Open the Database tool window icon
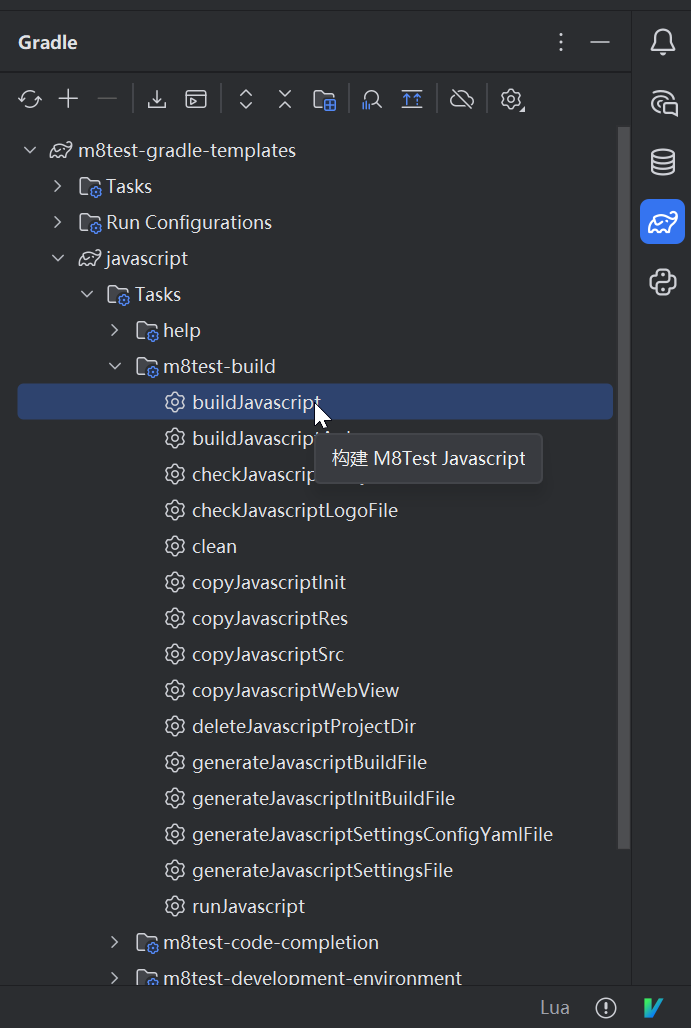 click(662, 162)
